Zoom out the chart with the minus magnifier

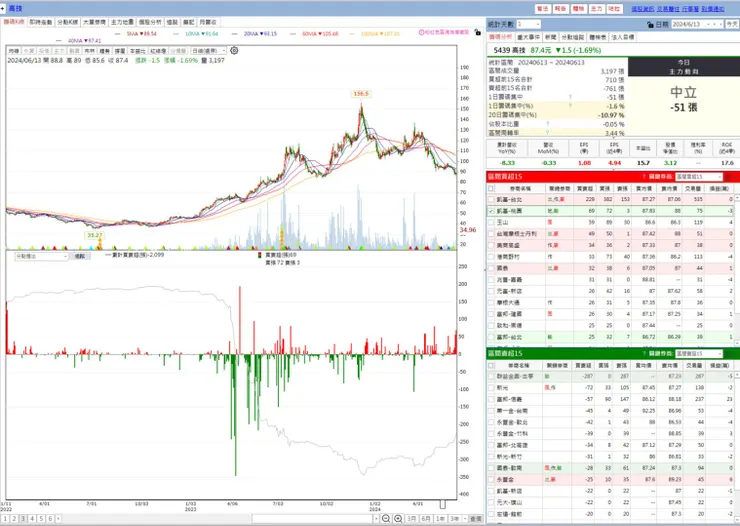click(386, 518)
